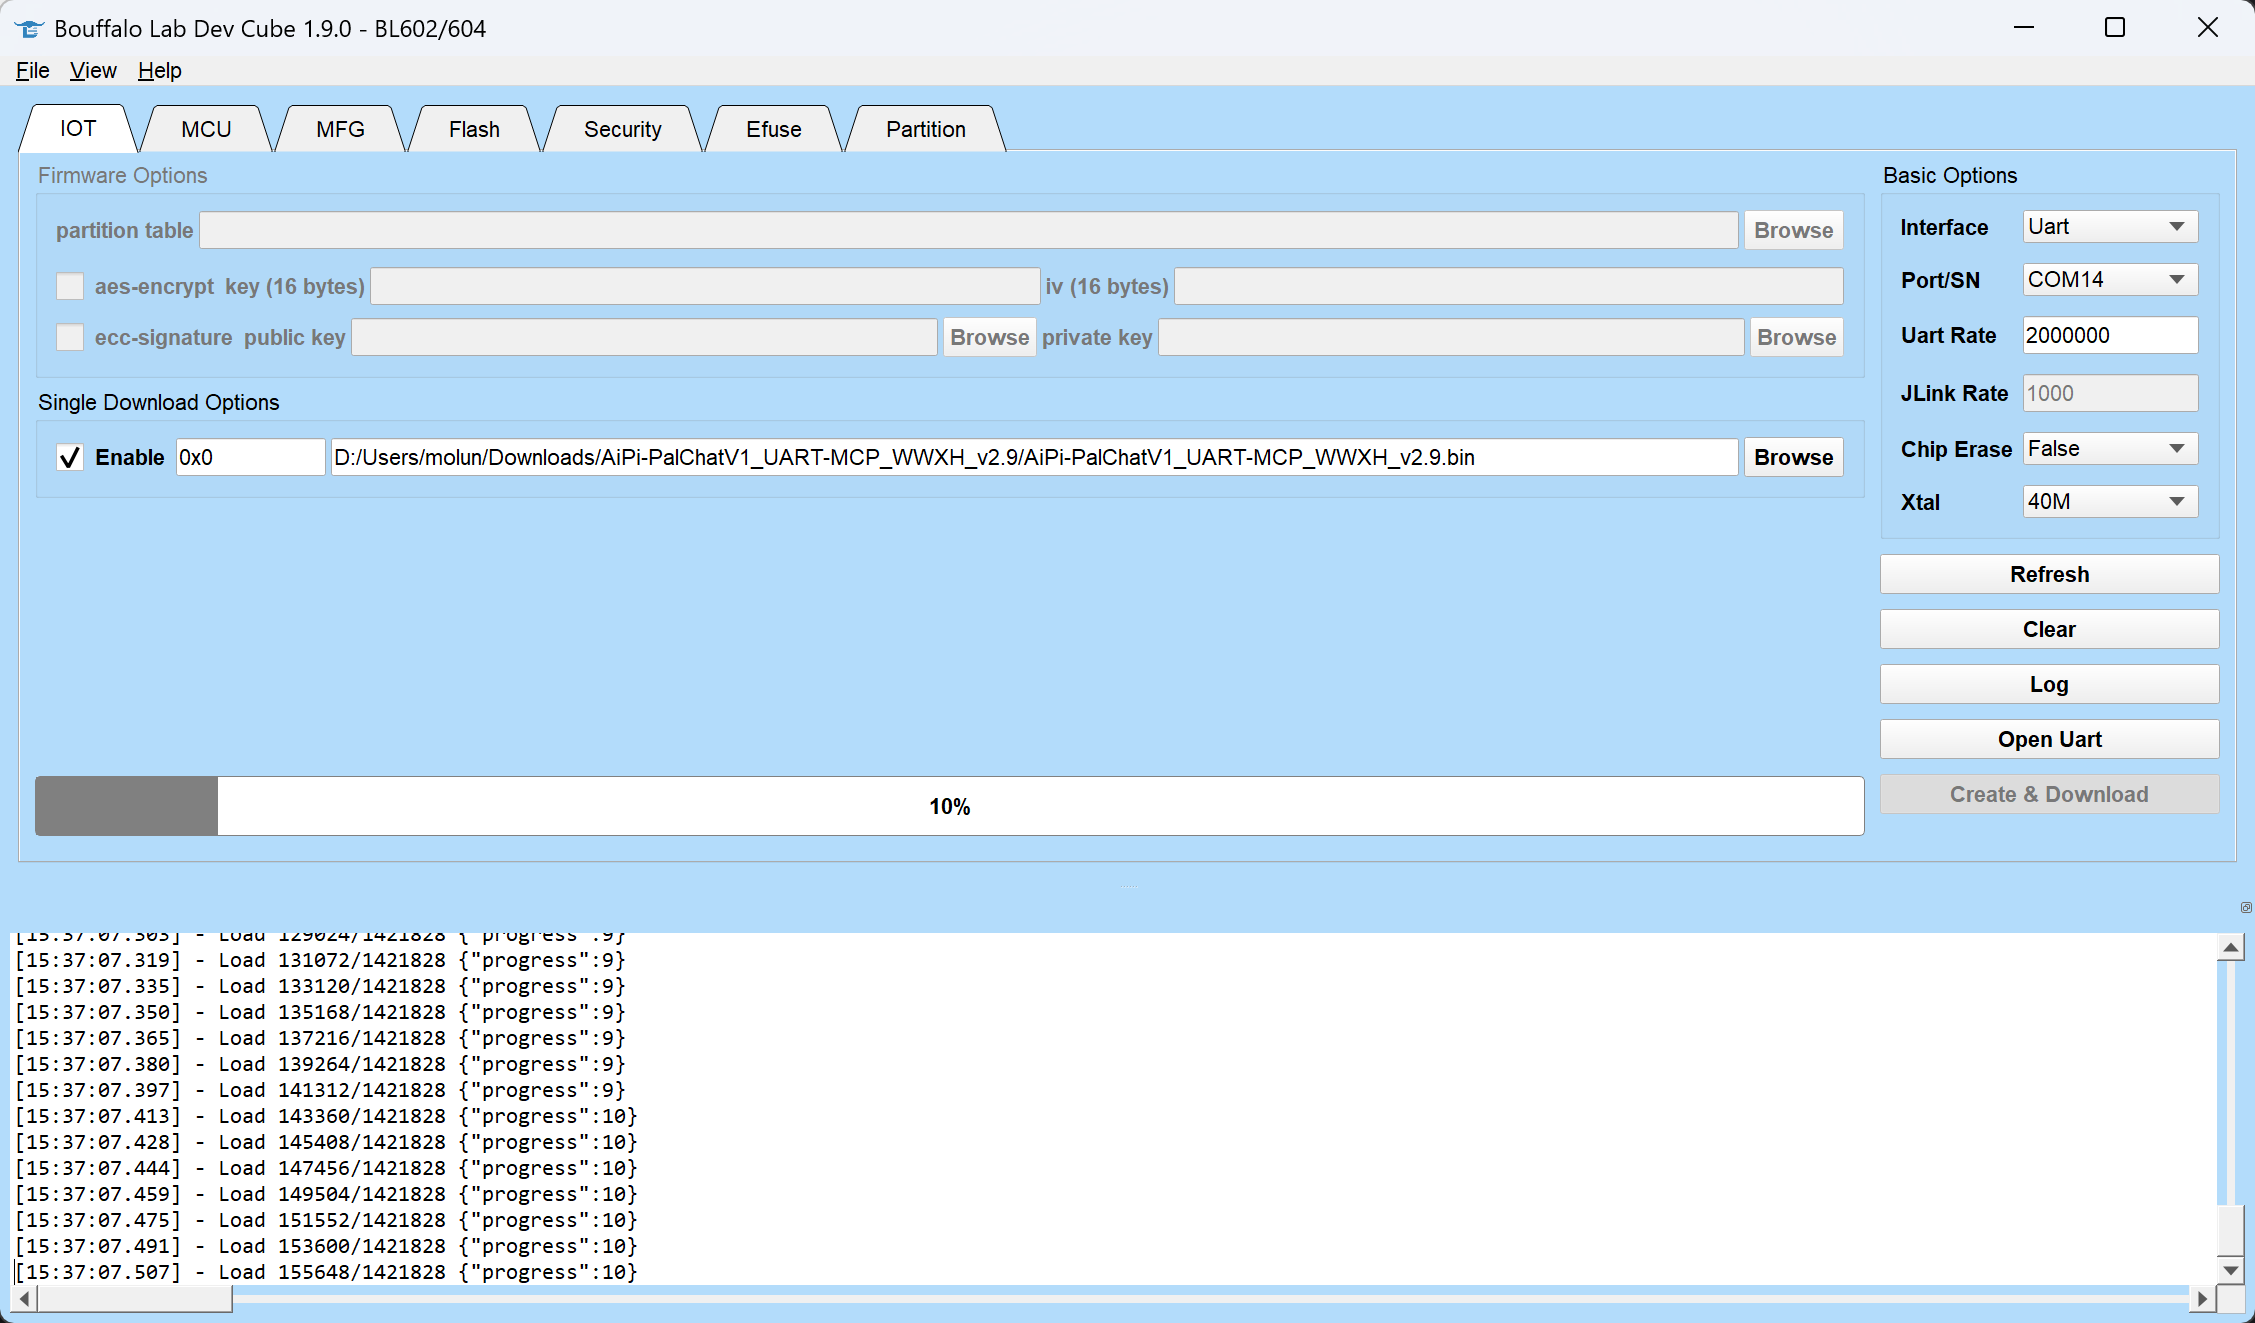Click the Basic Options heading
This screenshot has height=1323, width=2255.
[1950, 175]
